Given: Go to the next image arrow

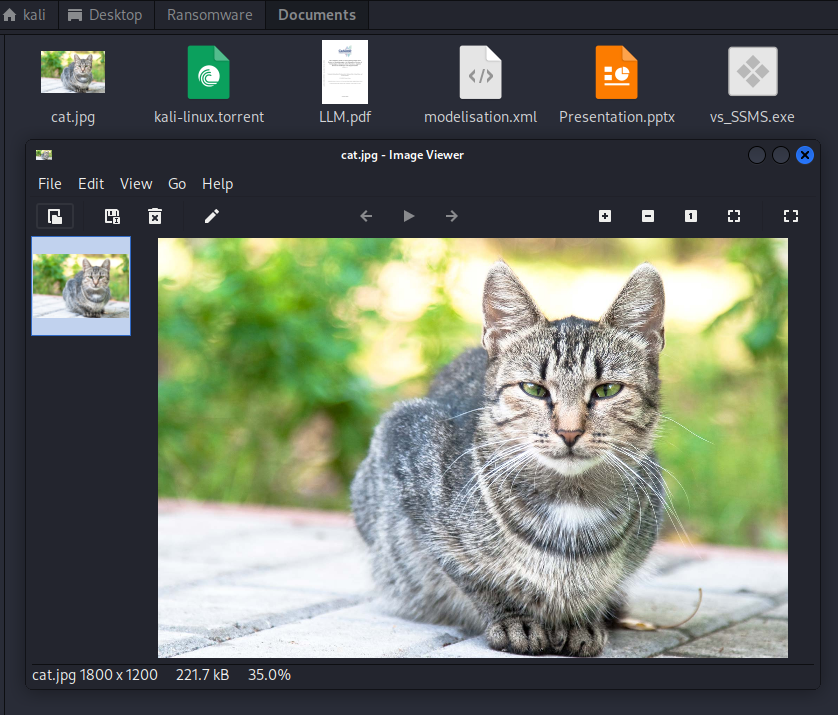Looking at the screenshot, I should [452, 216].
